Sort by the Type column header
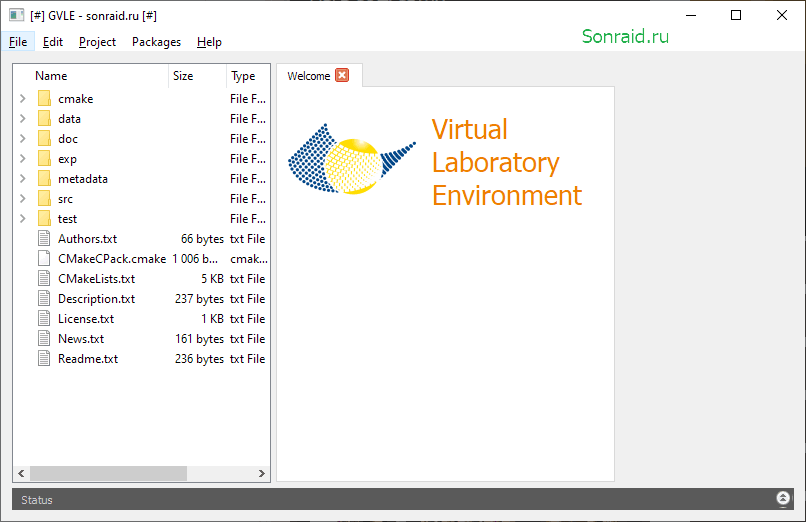 pyautogui.click(x=248, y=76)
